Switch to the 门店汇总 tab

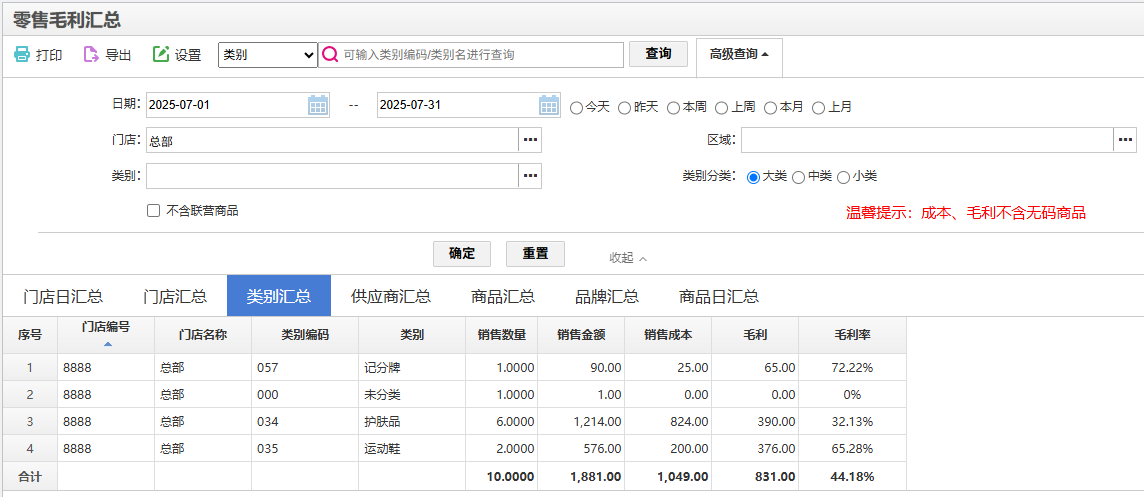pyautogui.click(x=175, y=296)
